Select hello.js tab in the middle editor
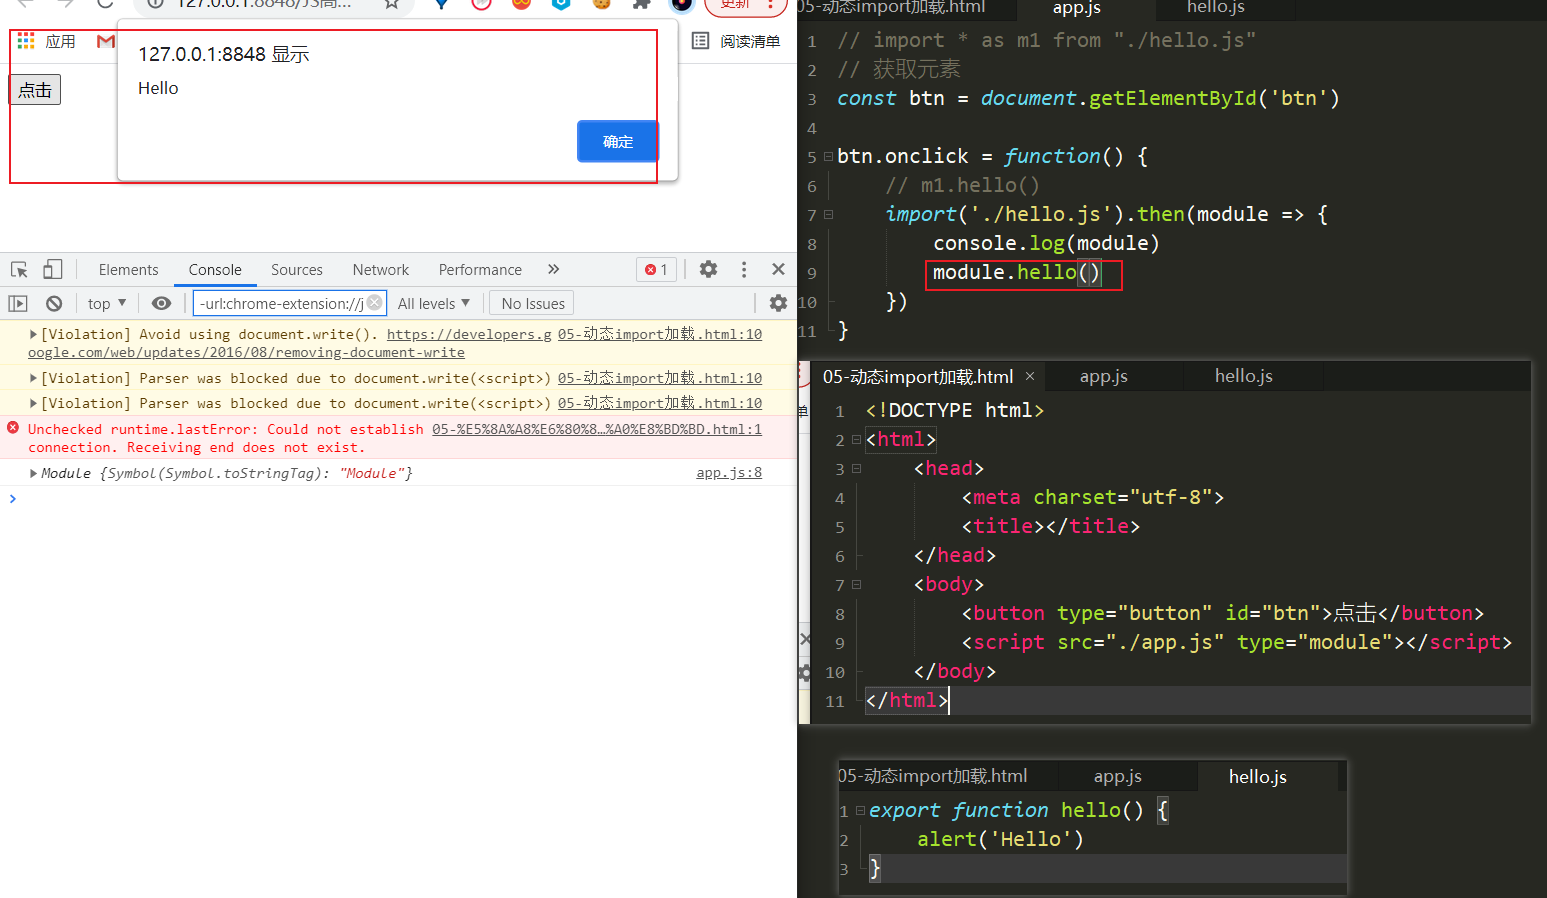The image size is (1547, 898). 1244,376
